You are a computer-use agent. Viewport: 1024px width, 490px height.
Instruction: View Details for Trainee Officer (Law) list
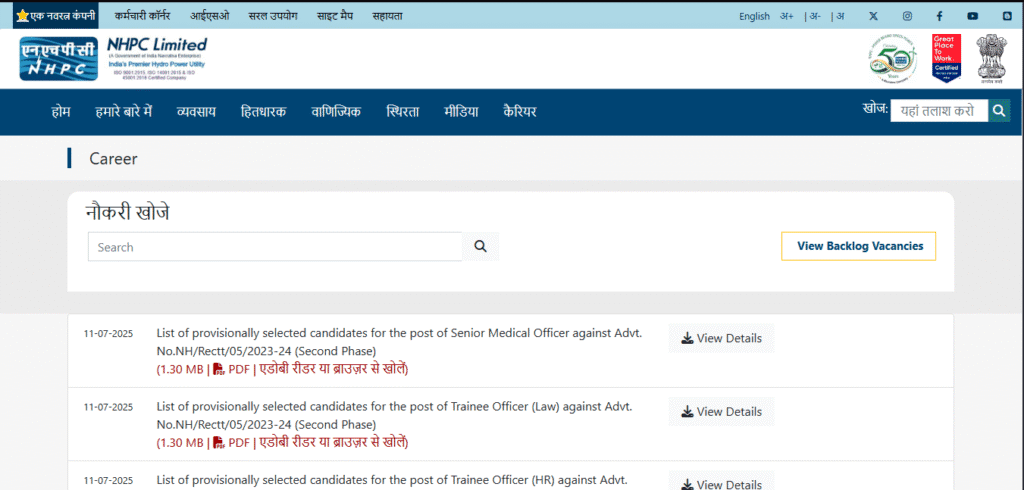coord(722,412)
